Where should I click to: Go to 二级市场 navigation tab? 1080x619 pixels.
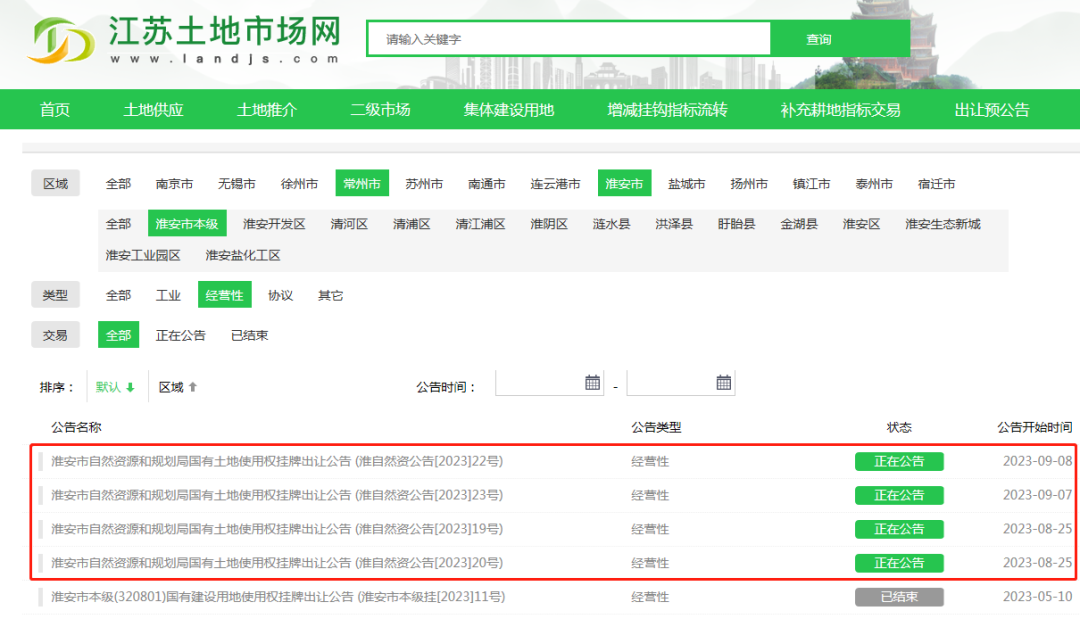click(380, 110)
